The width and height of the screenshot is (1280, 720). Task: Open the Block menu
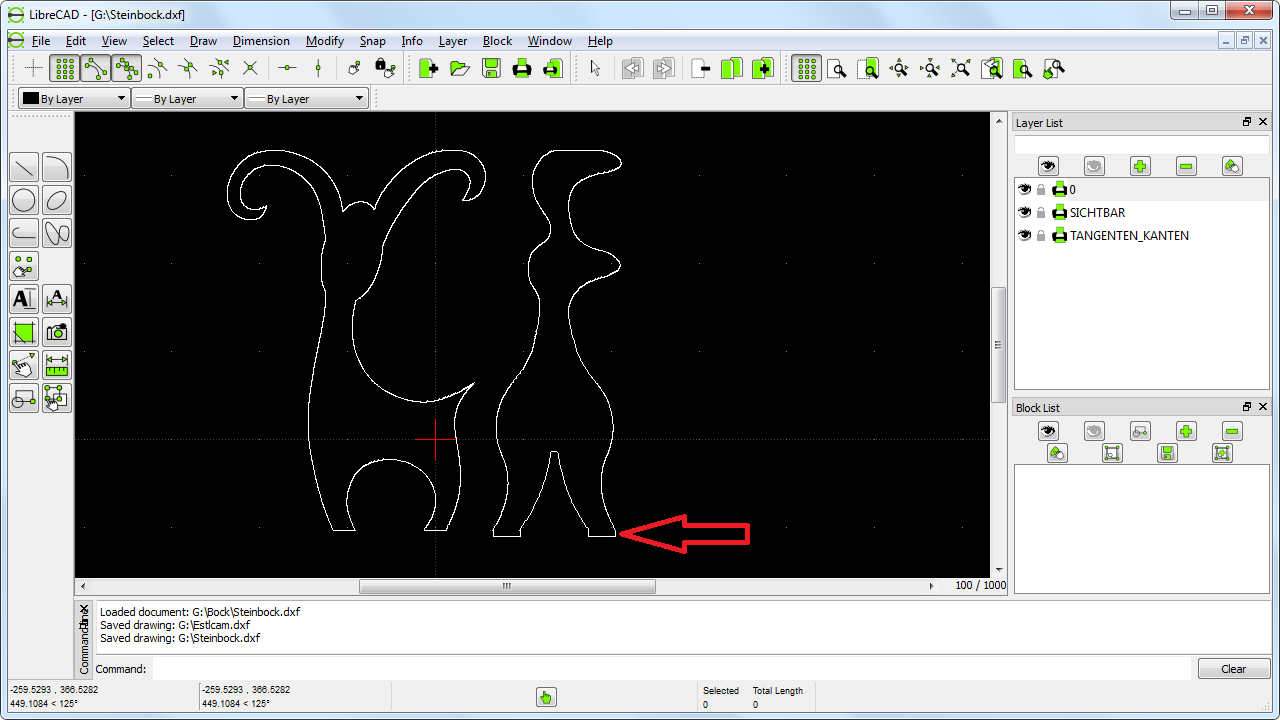pyautogui.click(x=497, y=41)
